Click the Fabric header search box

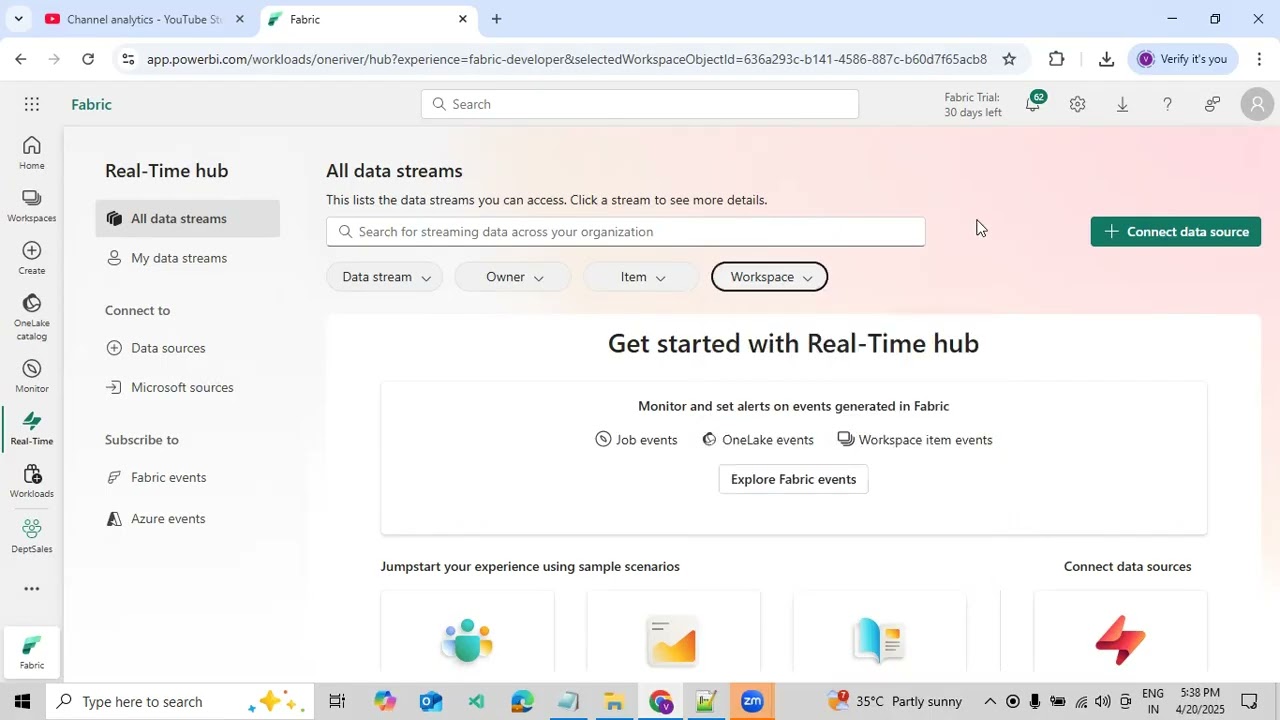pyautogui.click(x=640, y=104)
